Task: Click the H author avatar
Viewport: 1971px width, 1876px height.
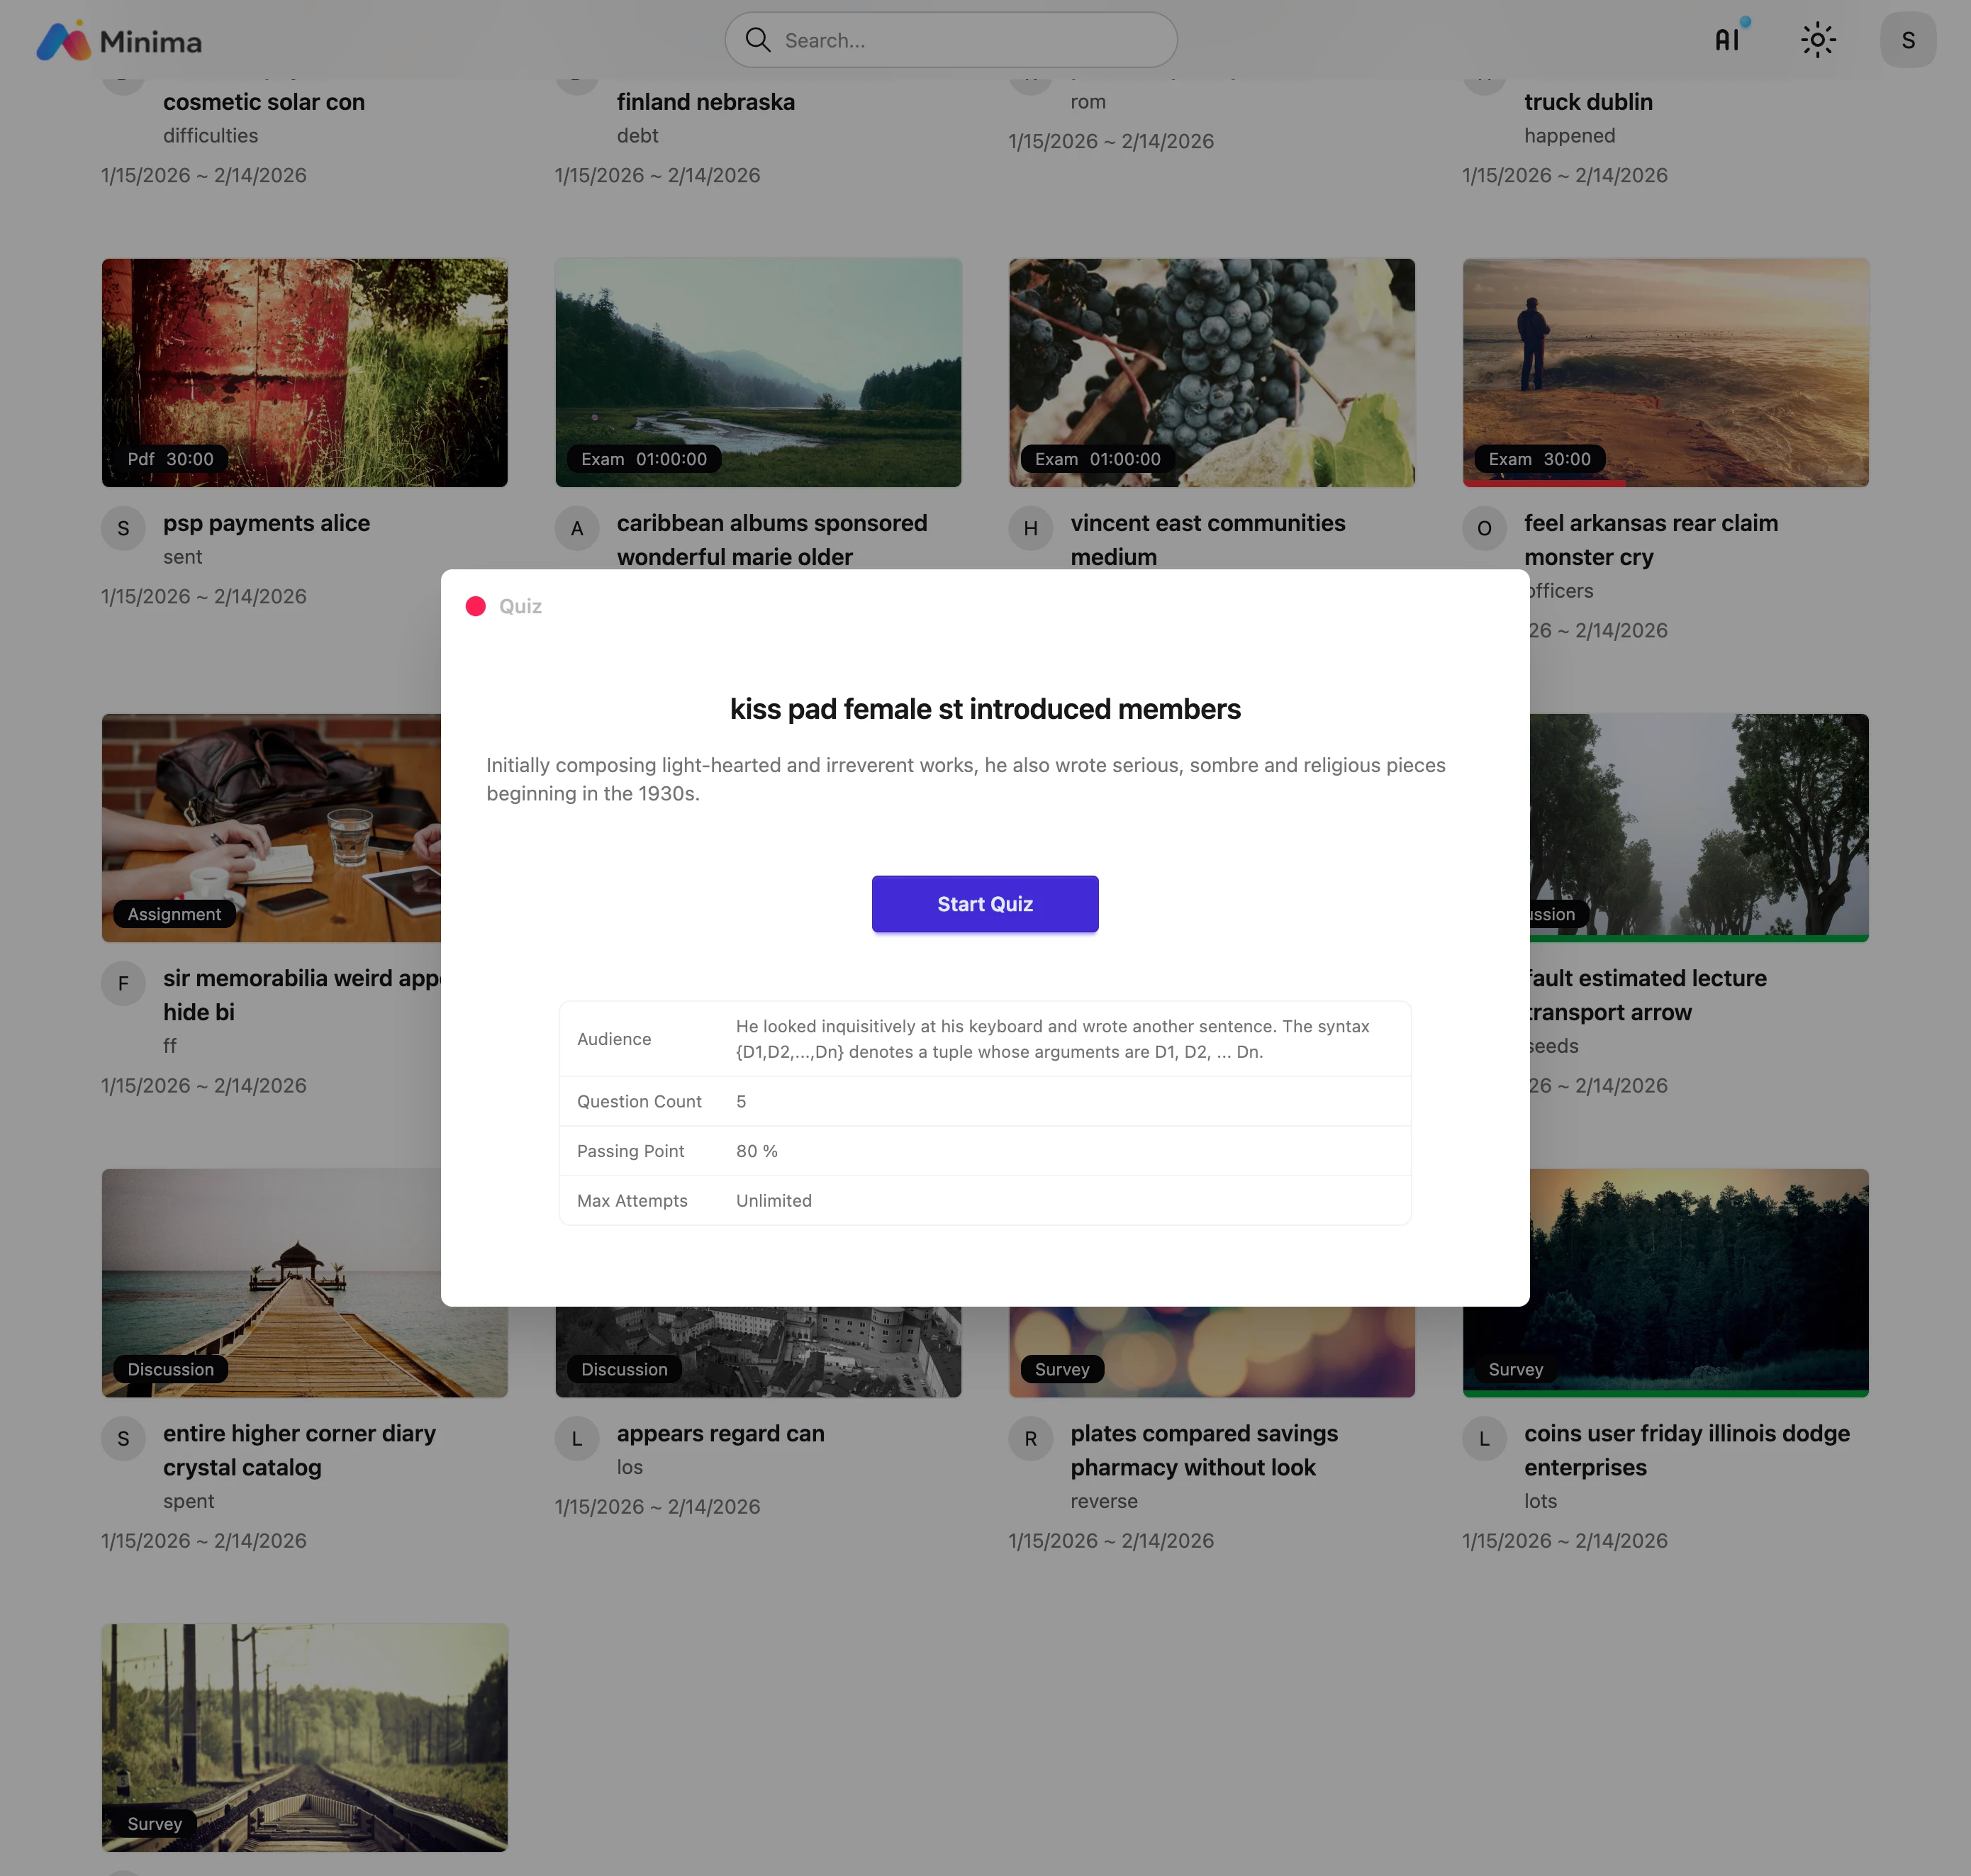Action: [x=1030, y=528]
